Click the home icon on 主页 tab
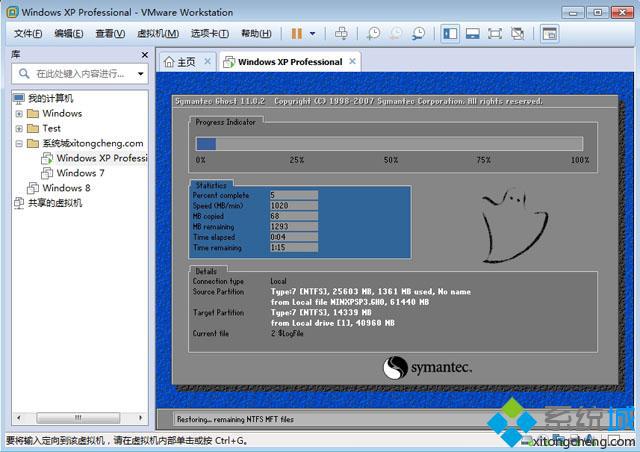This screenshot has height=452, width=640. click(x=169, y=62)
